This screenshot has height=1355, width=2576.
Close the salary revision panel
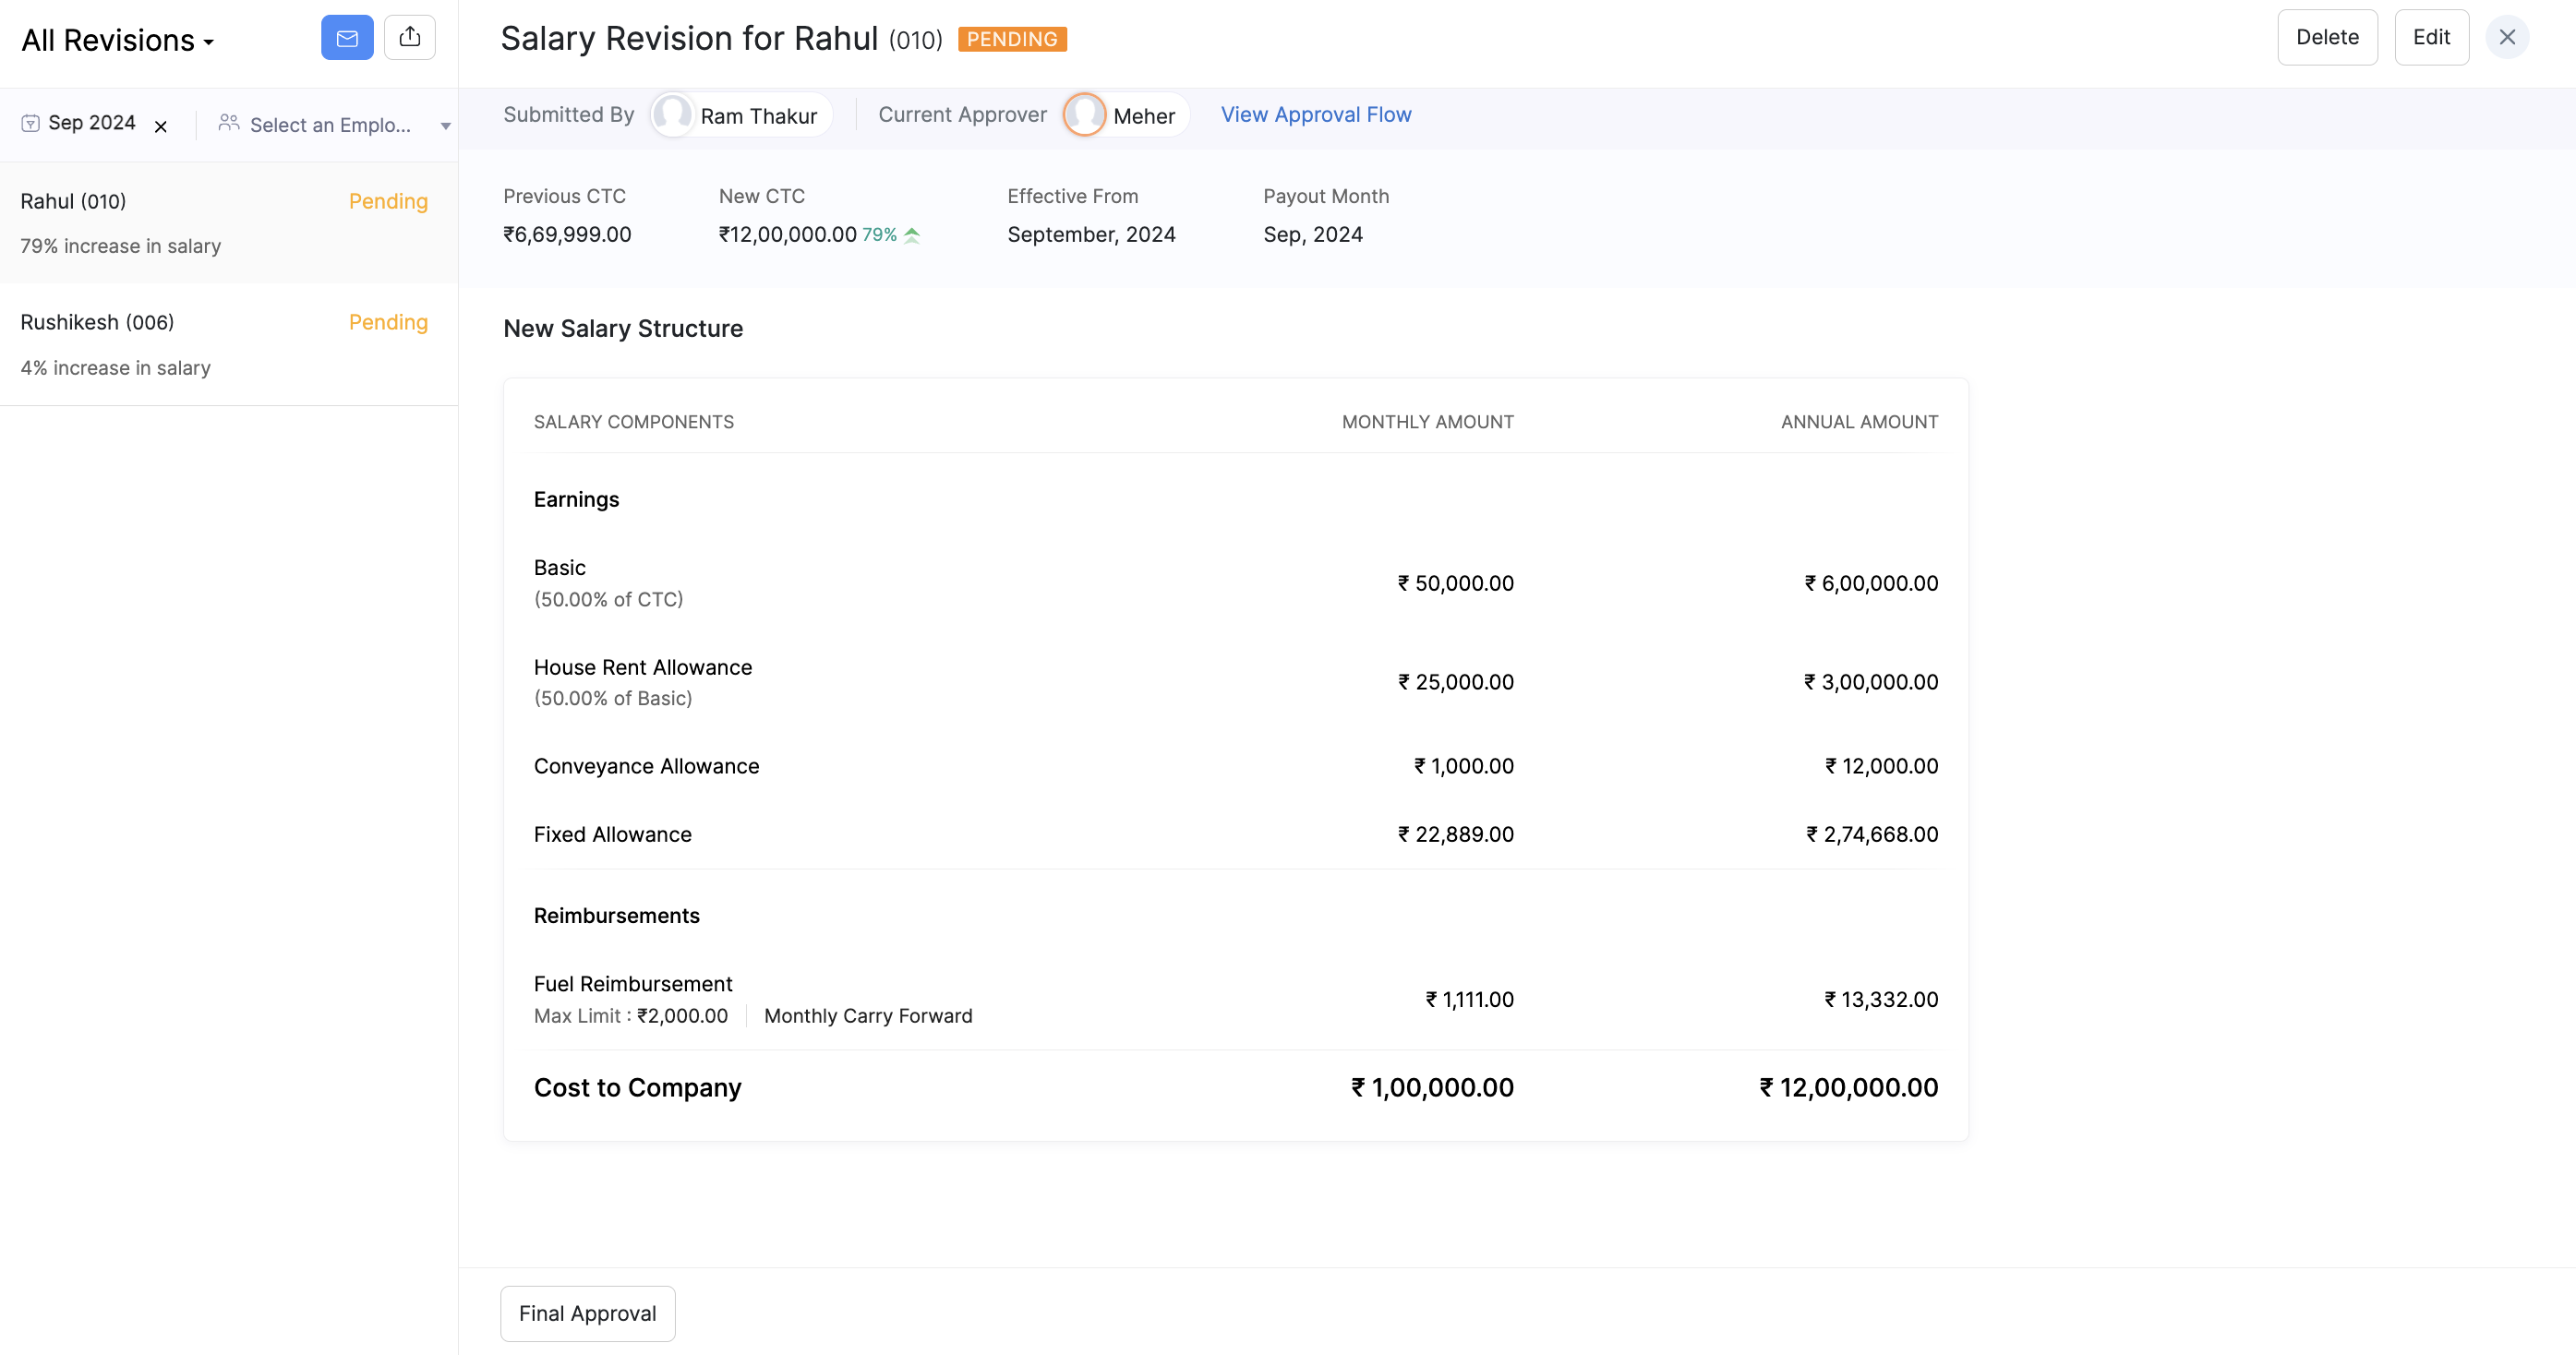click(x=2507, y=38)
